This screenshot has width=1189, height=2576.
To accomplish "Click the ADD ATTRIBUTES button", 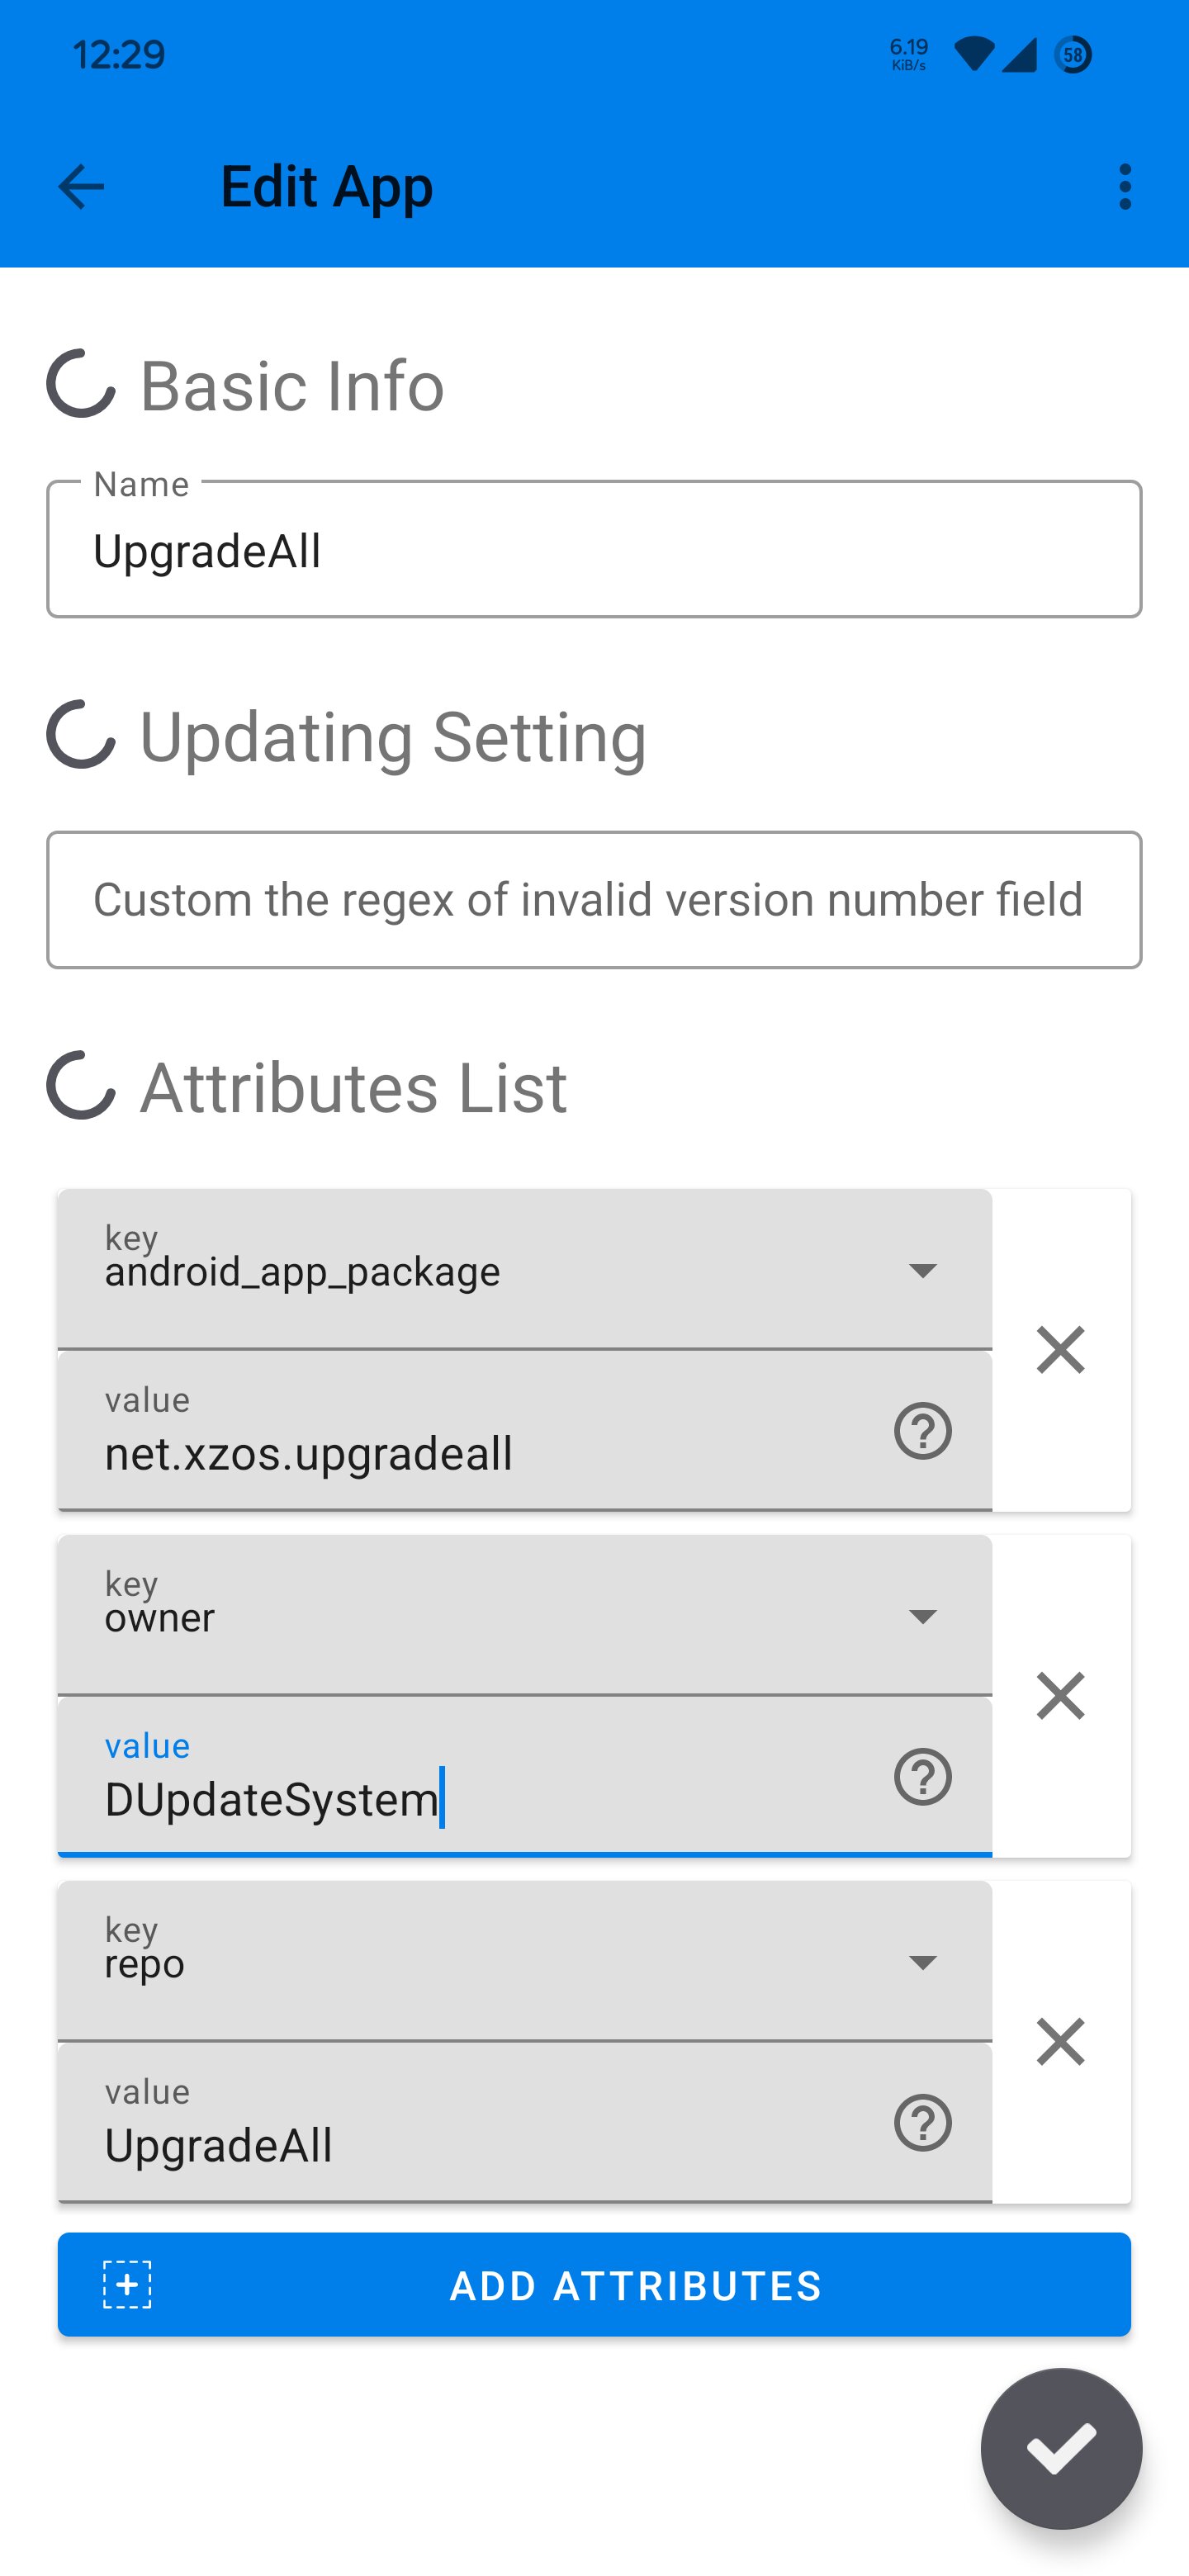I will (594, 2285).
